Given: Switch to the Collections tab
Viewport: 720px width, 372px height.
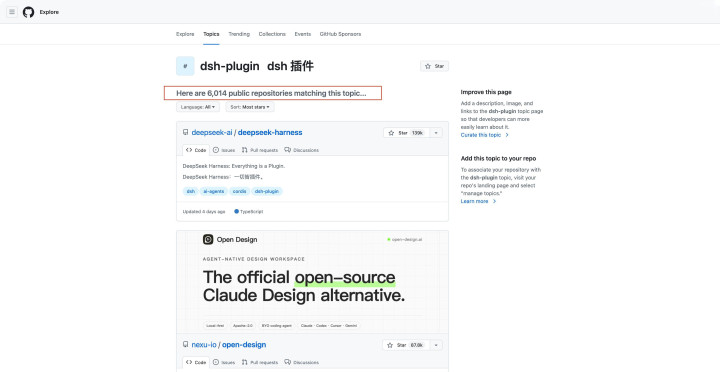Looking at the screenshot, I should click(x=272, y=34).
